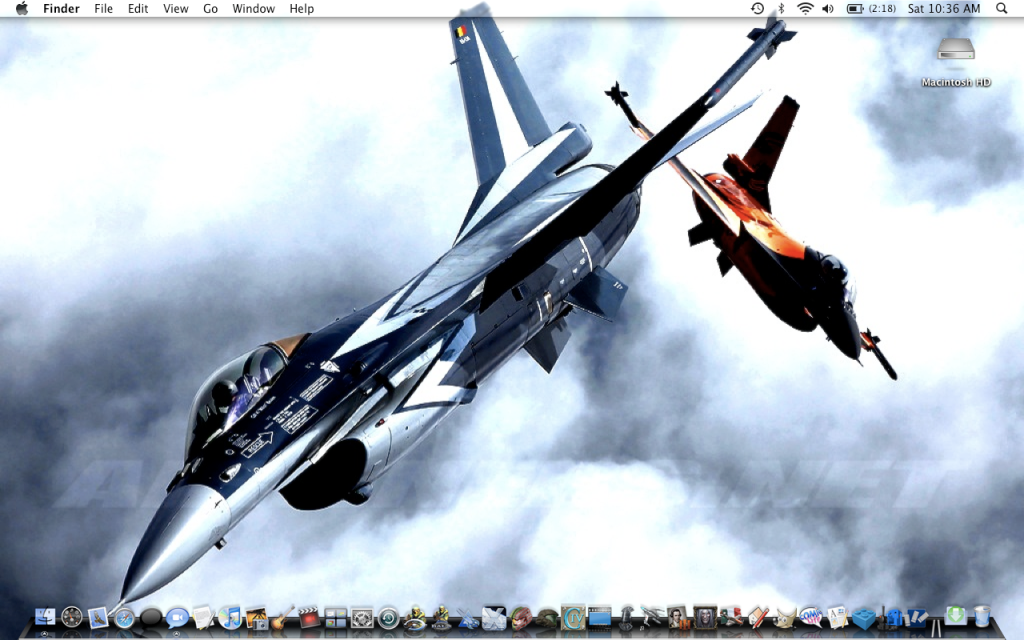Image resolution: width=1024 pixels, height=640 pixels.
Task: Open the red clapperboard movie app
Action: coord(309,616)
